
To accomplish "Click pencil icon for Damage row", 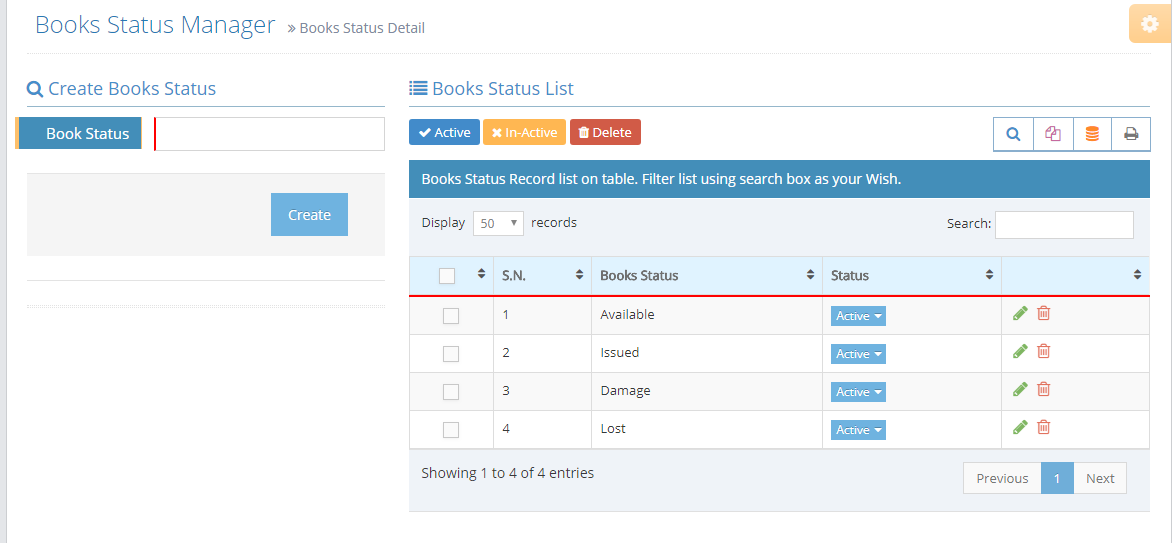I will pyautogui.click(x=1020, y=389).
